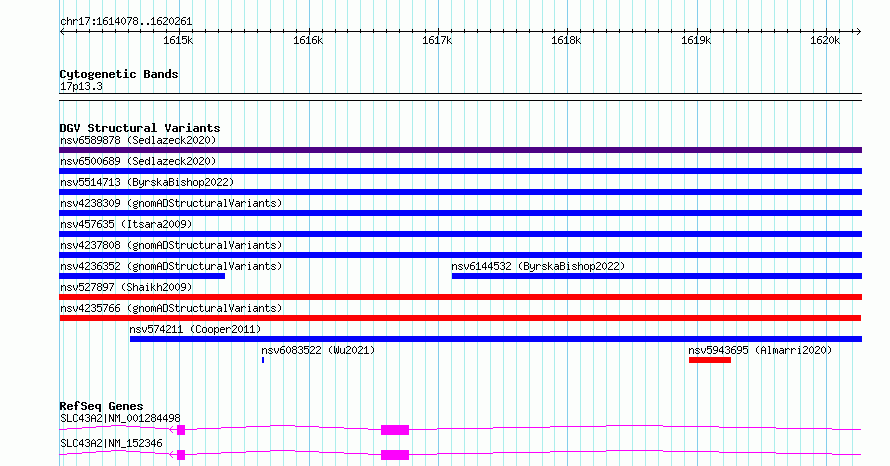Click the red nsv527897 variant bar

[460, 297]
